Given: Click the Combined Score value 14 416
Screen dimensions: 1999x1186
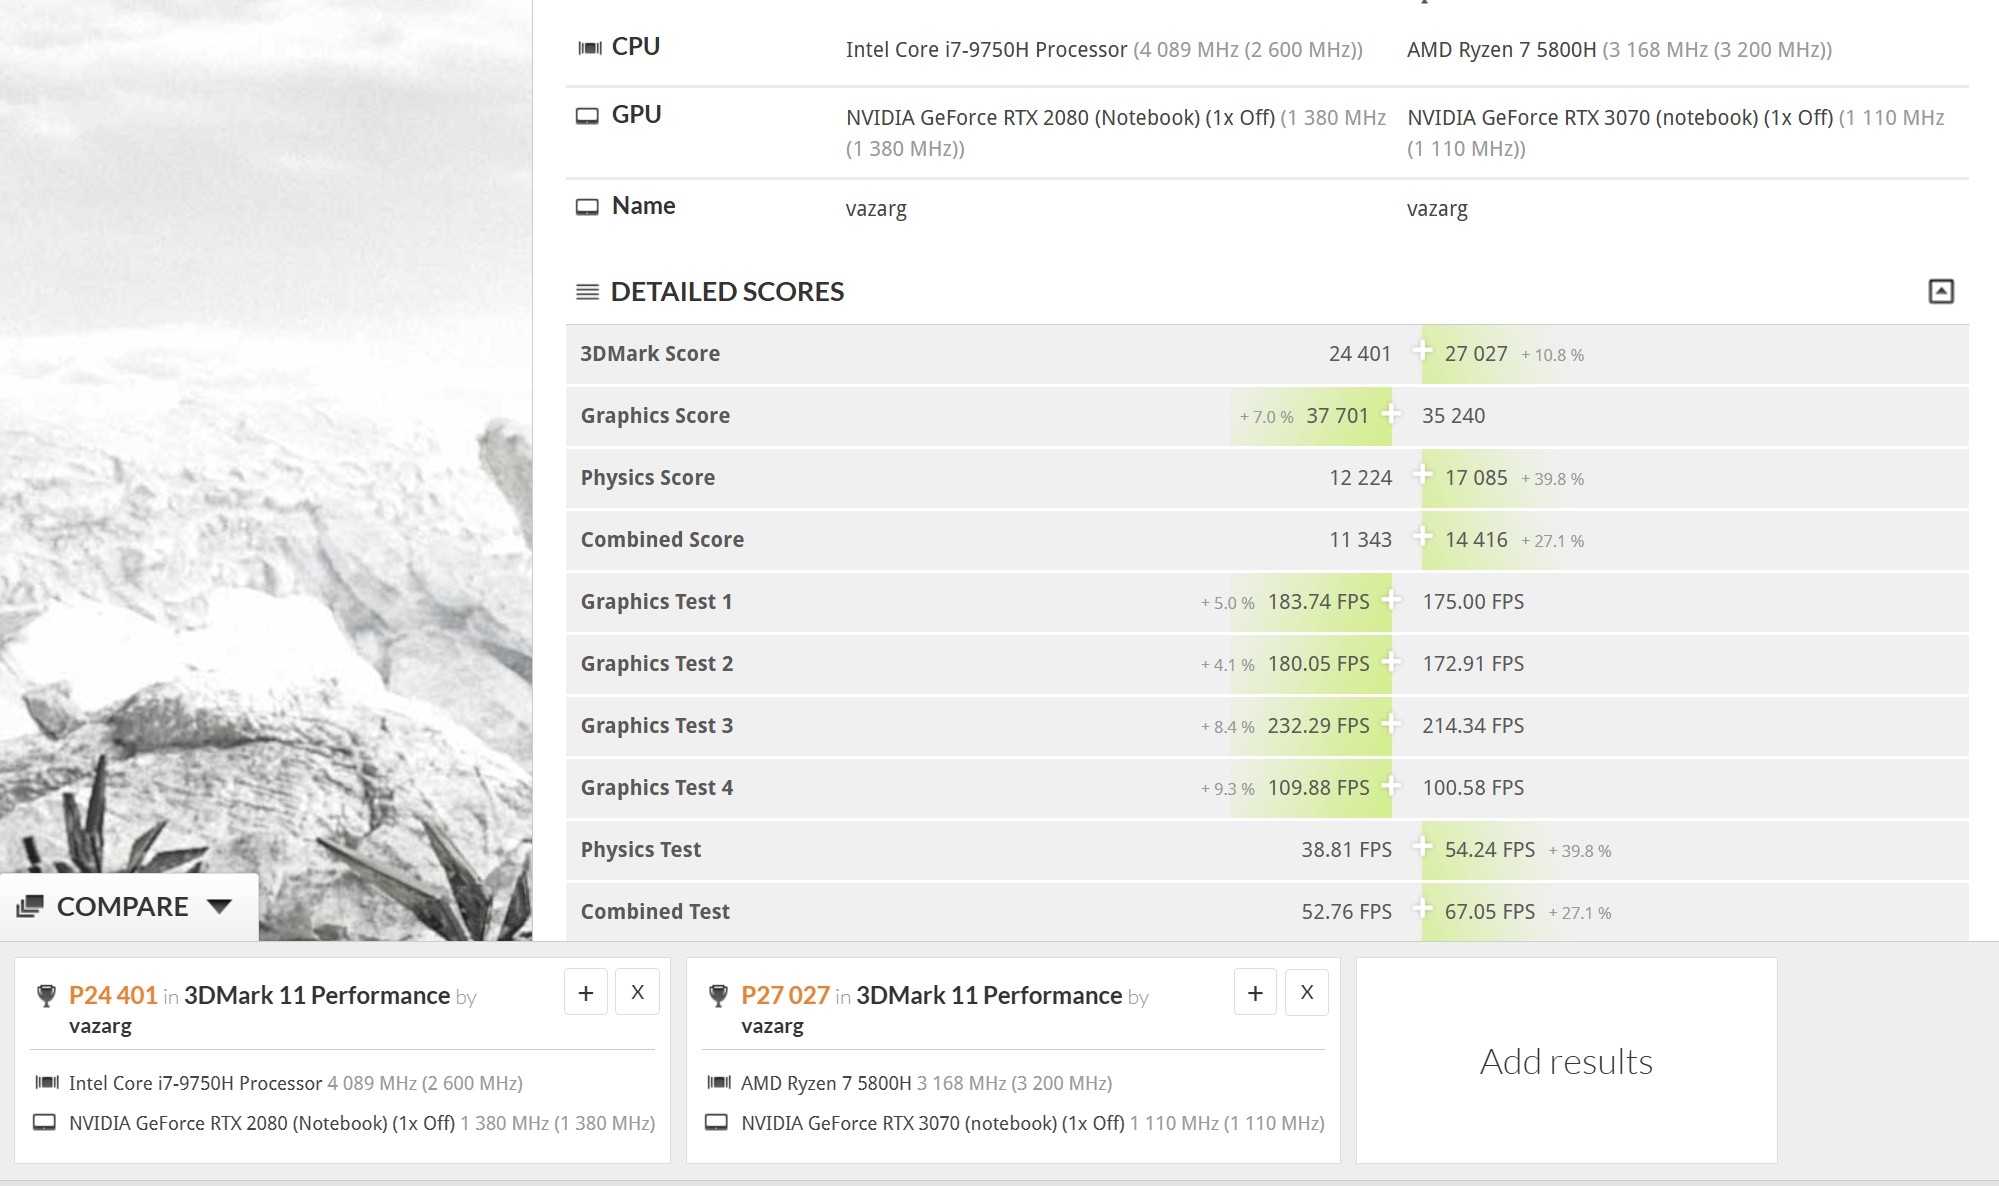Looking at the screenshot, I should point(1476,540).
